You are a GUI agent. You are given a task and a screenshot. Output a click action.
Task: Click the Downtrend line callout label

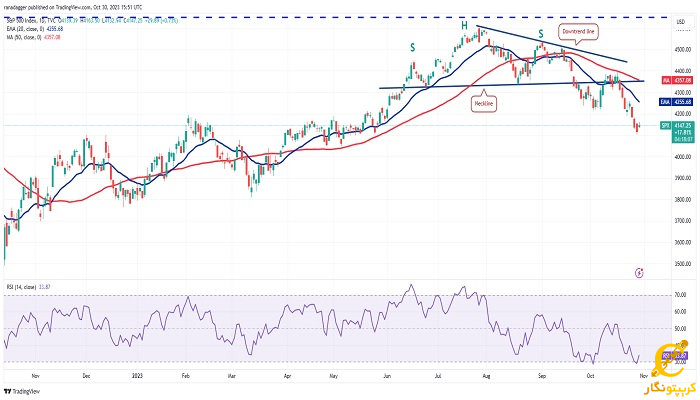578,32
